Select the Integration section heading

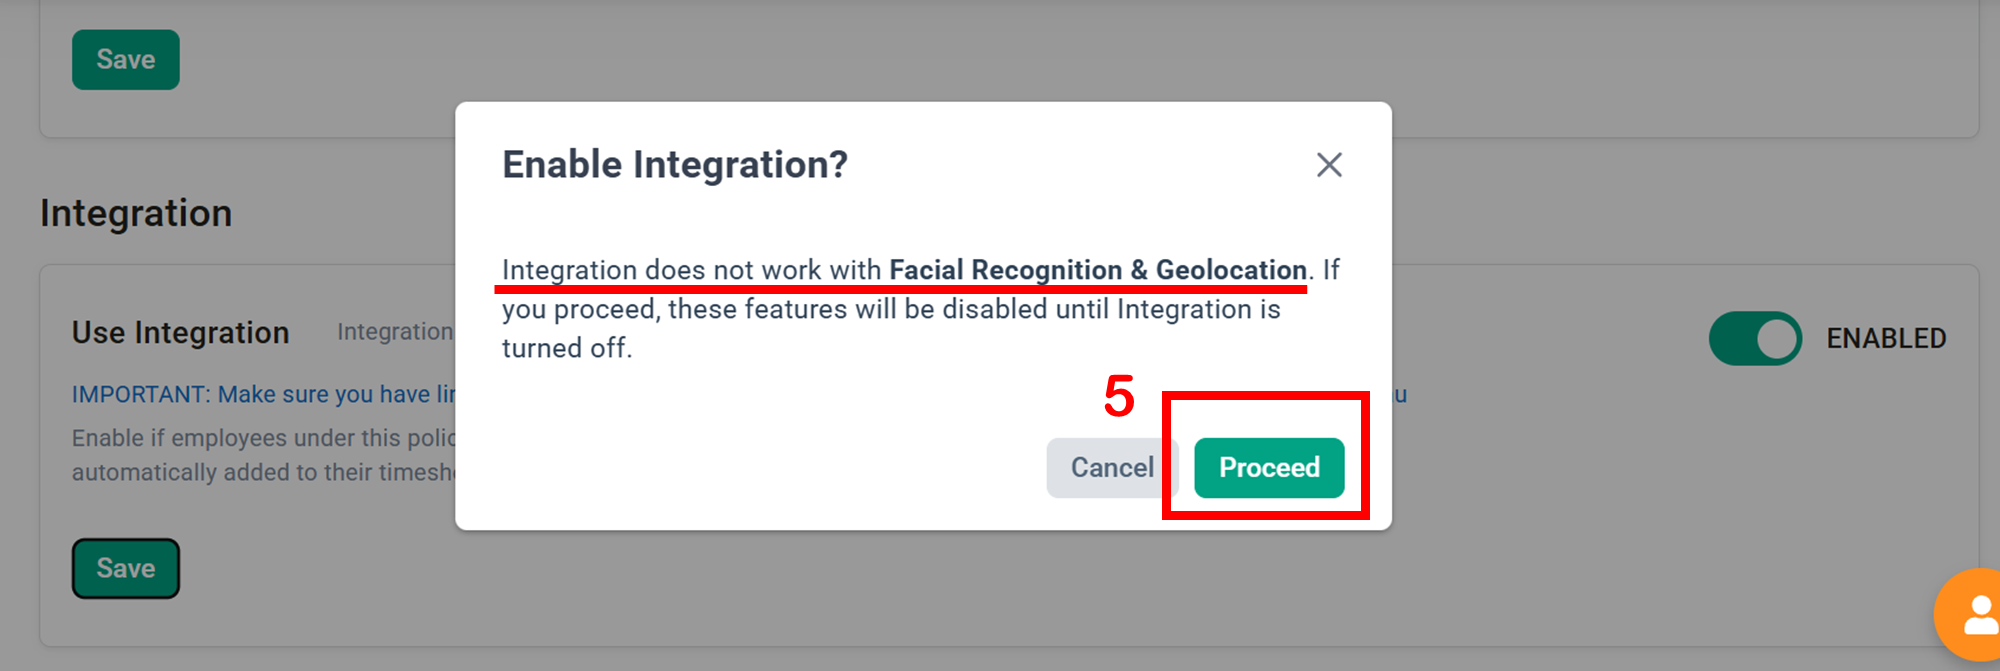point(136,214)
